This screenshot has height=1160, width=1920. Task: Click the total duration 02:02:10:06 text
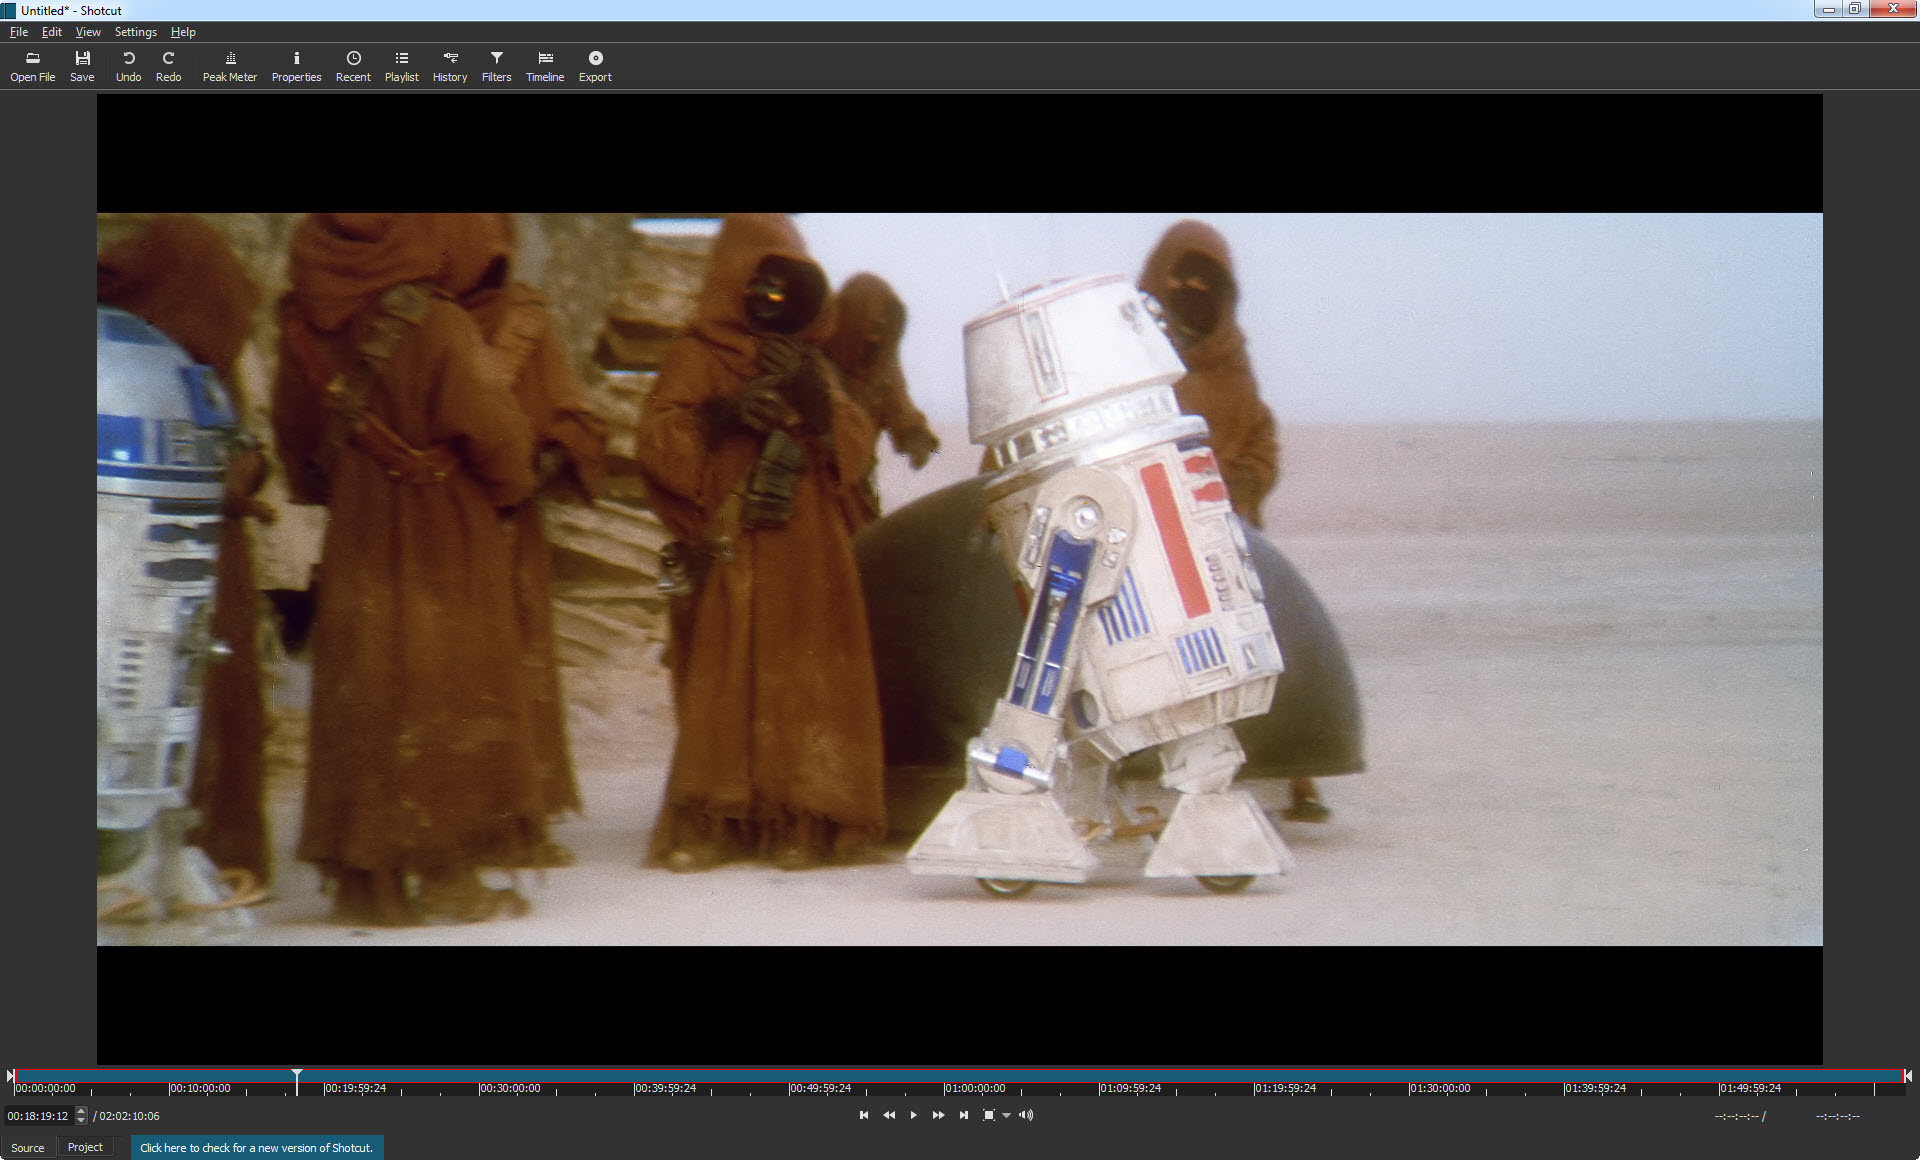click(129, 1116)
